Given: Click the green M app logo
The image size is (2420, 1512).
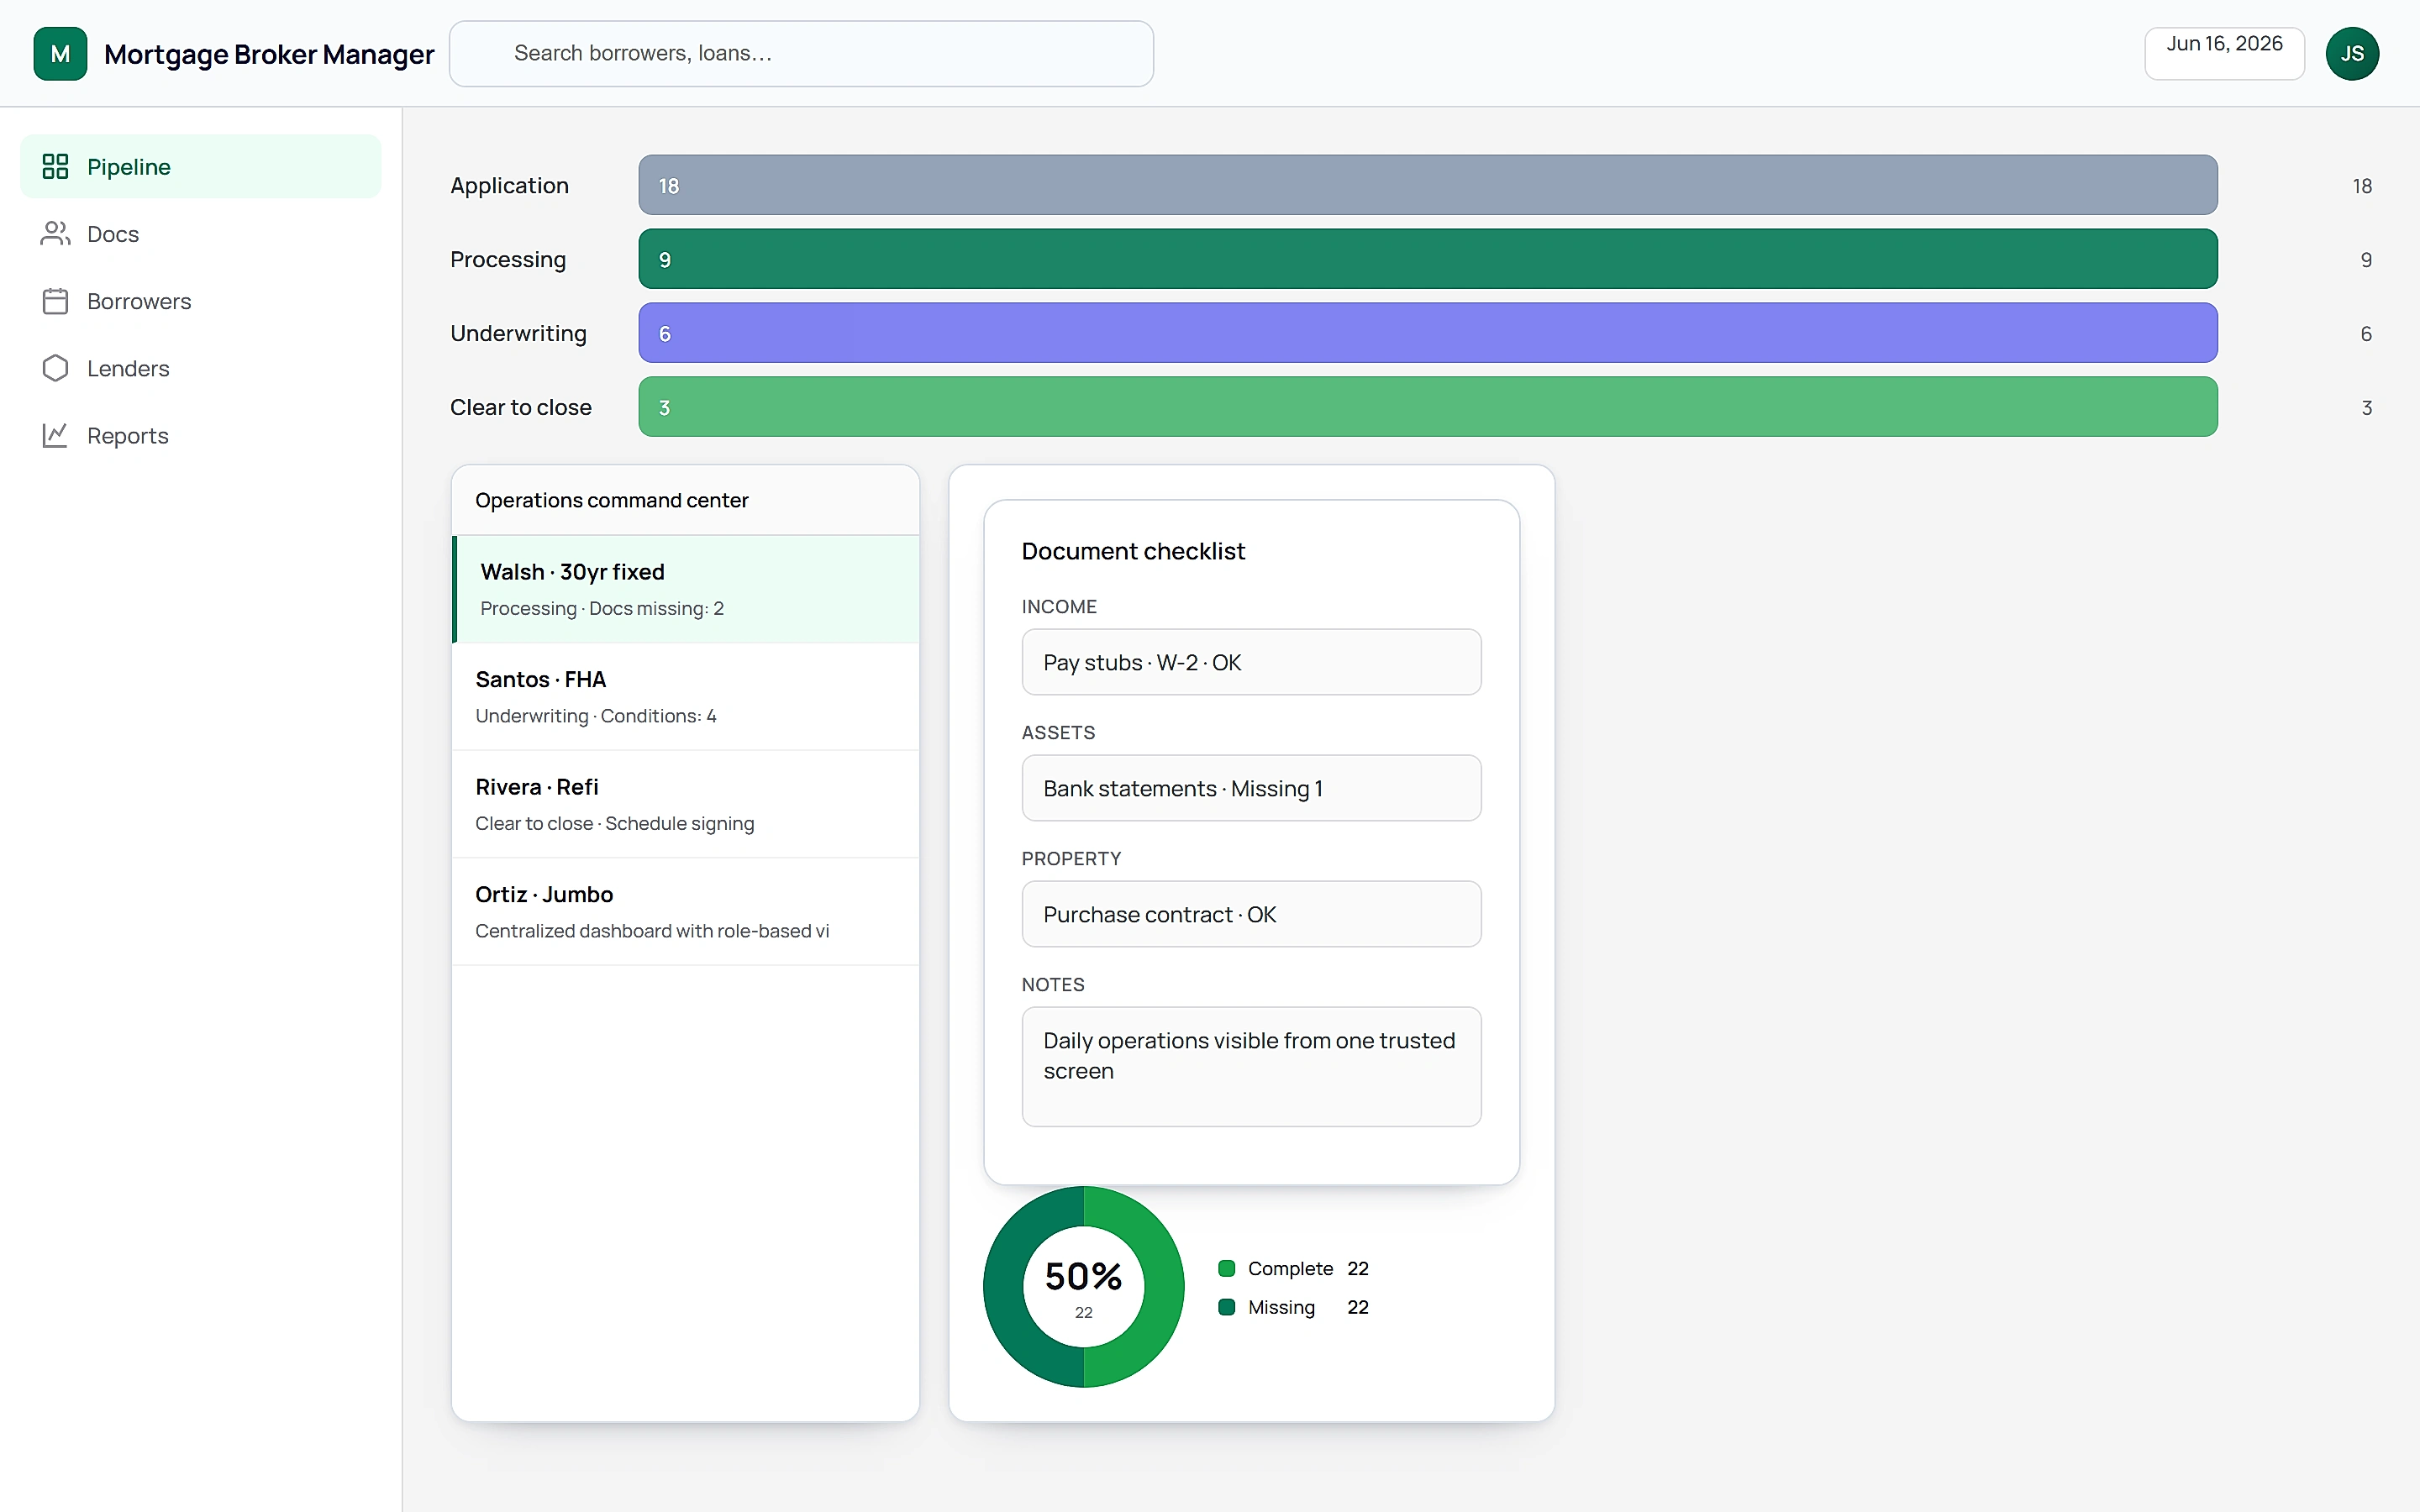Looking at the screenshot, I should click(60, 54).
